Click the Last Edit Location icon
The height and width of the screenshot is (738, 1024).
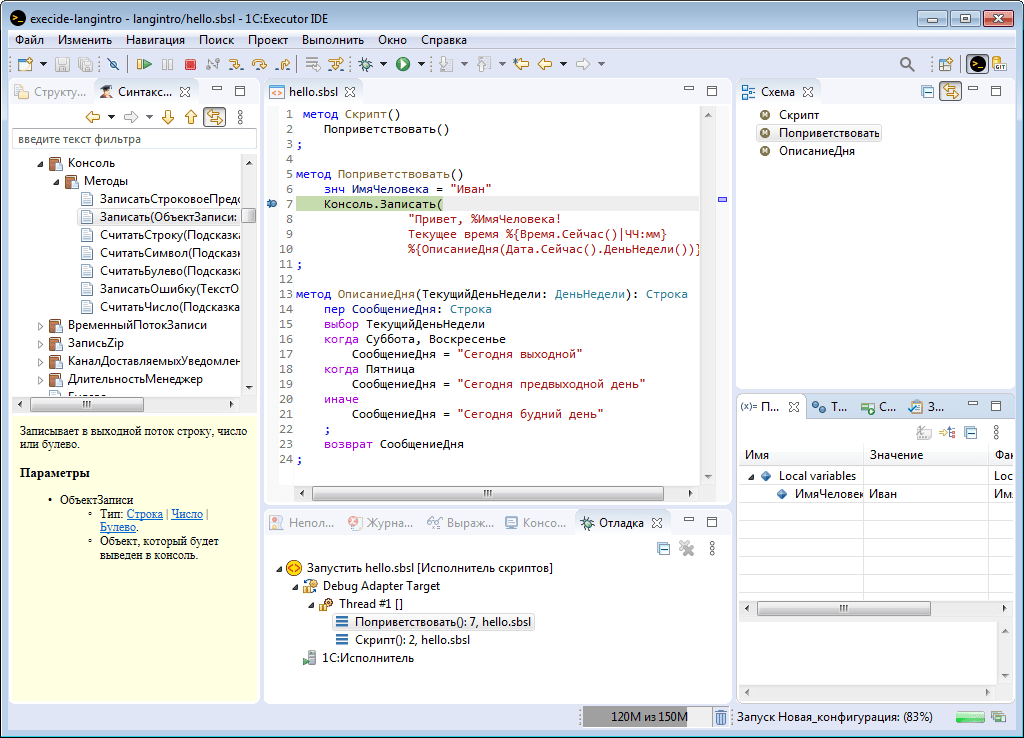(x=521, y=64)
